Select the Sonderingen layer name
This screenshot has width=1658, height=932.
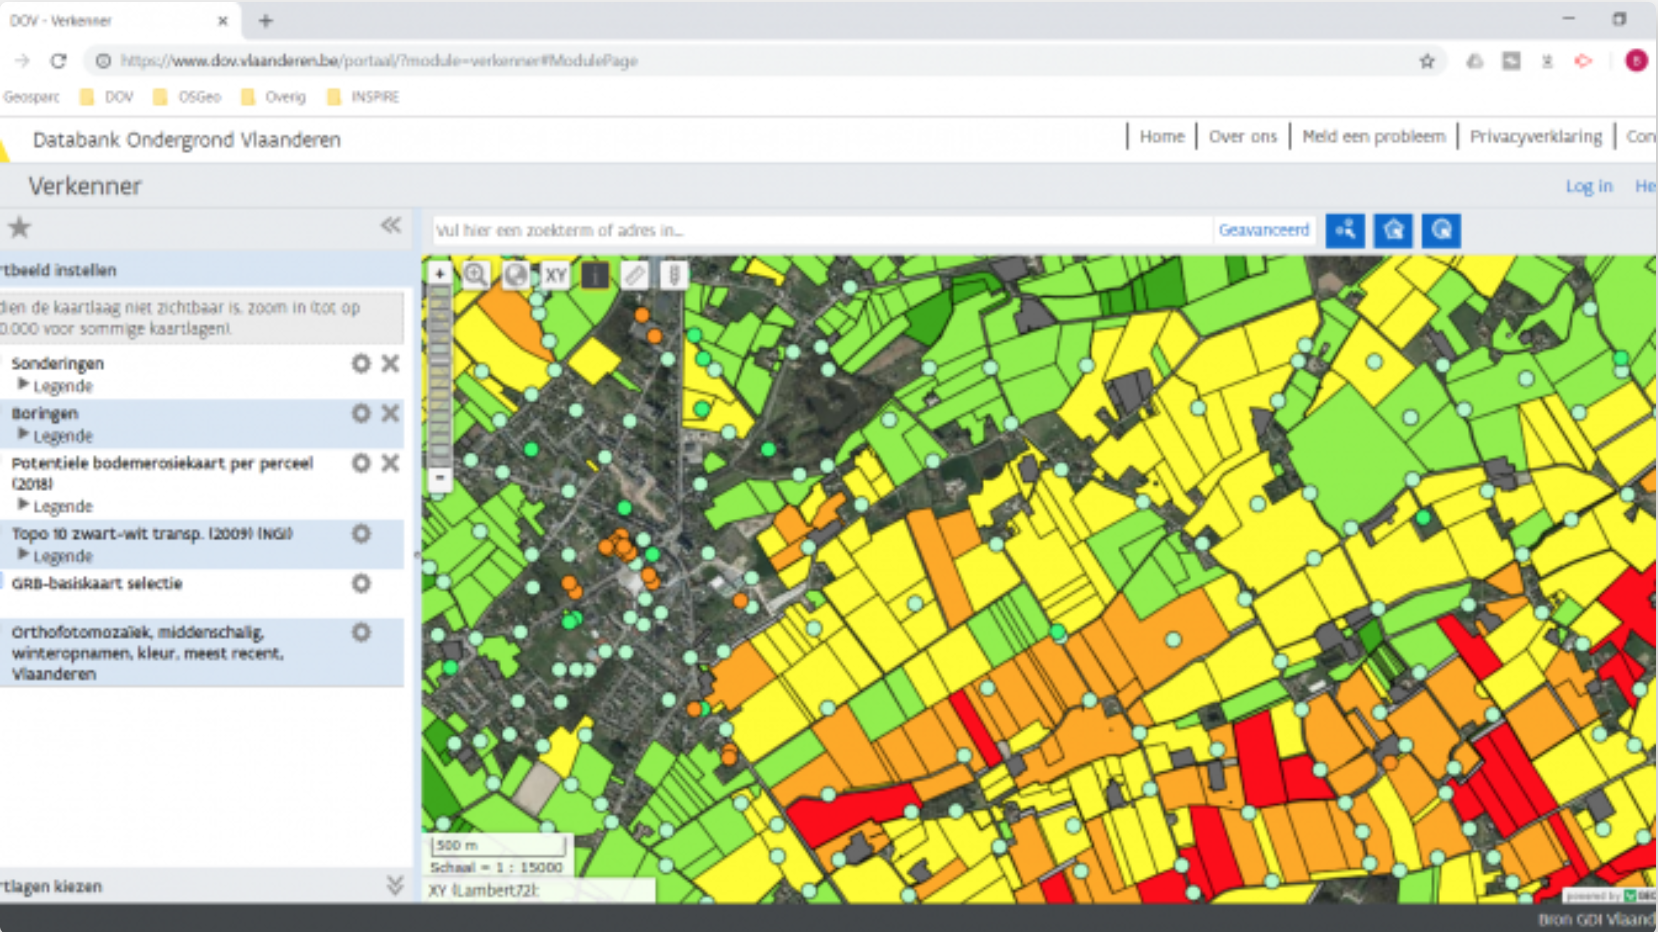57,363
